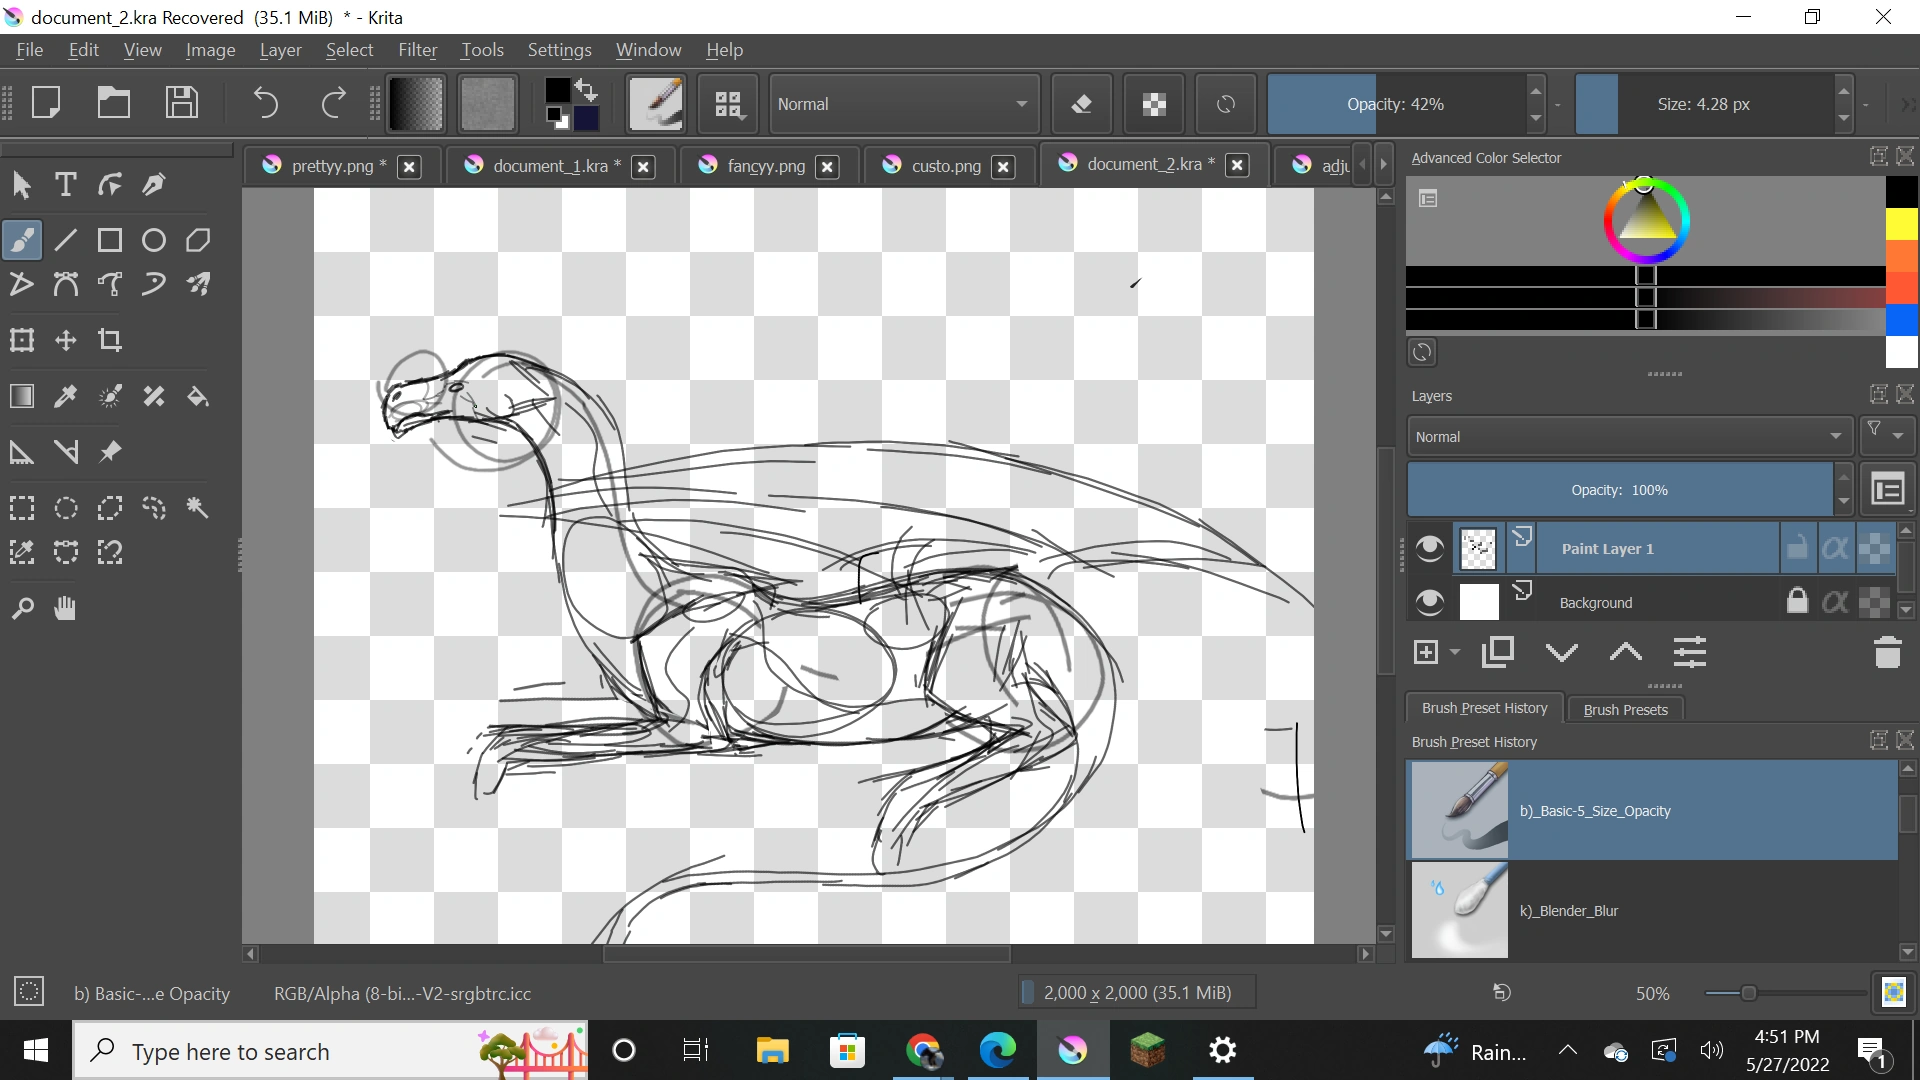Activate the Gradient tool

pos(21,396)
